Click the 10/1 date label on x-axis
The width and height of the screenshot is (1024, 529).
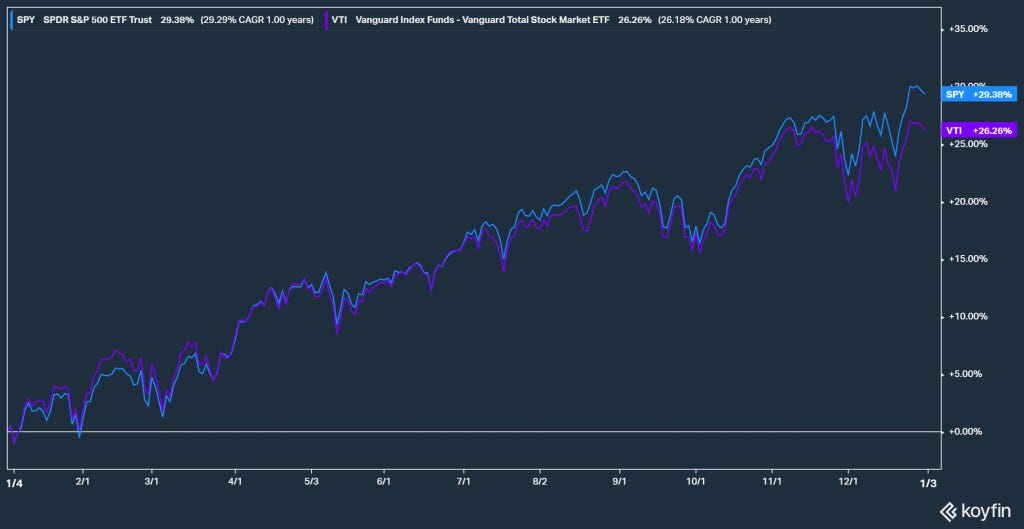click(x=696, y=482)
